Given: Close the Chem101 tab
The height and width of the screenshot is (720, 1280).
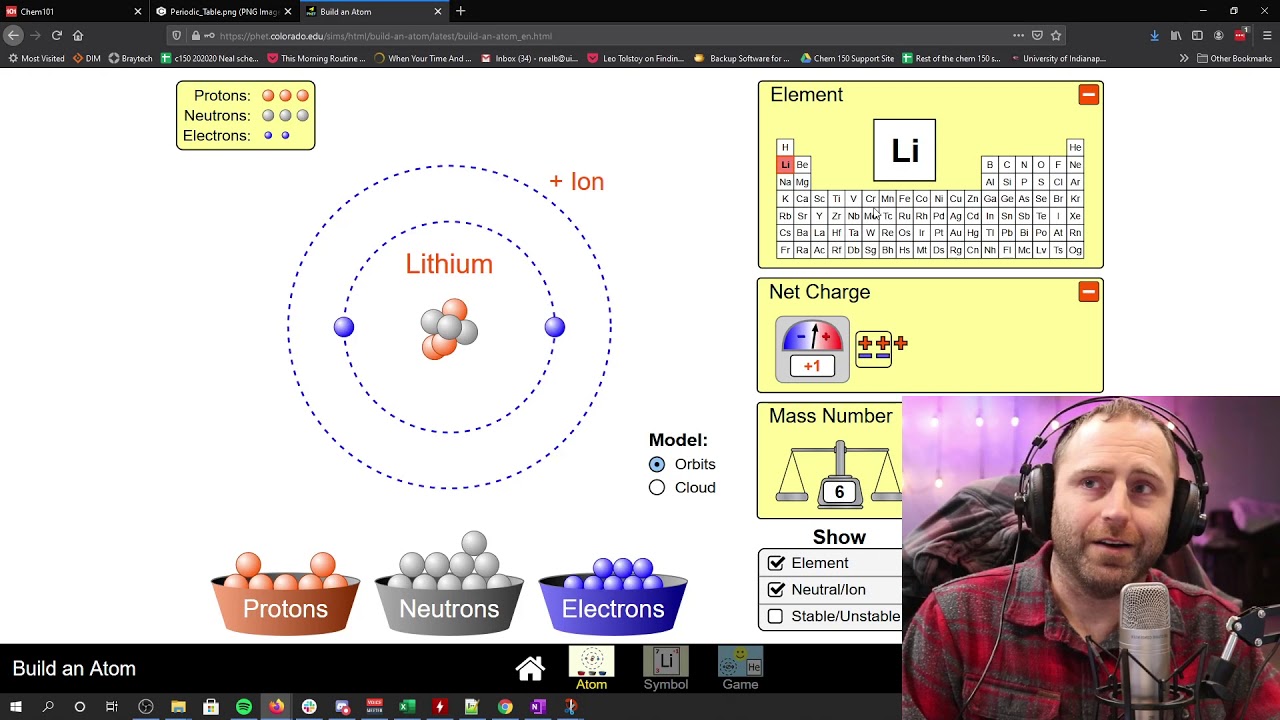Looking at the screenshot, I should pos(138,12).
